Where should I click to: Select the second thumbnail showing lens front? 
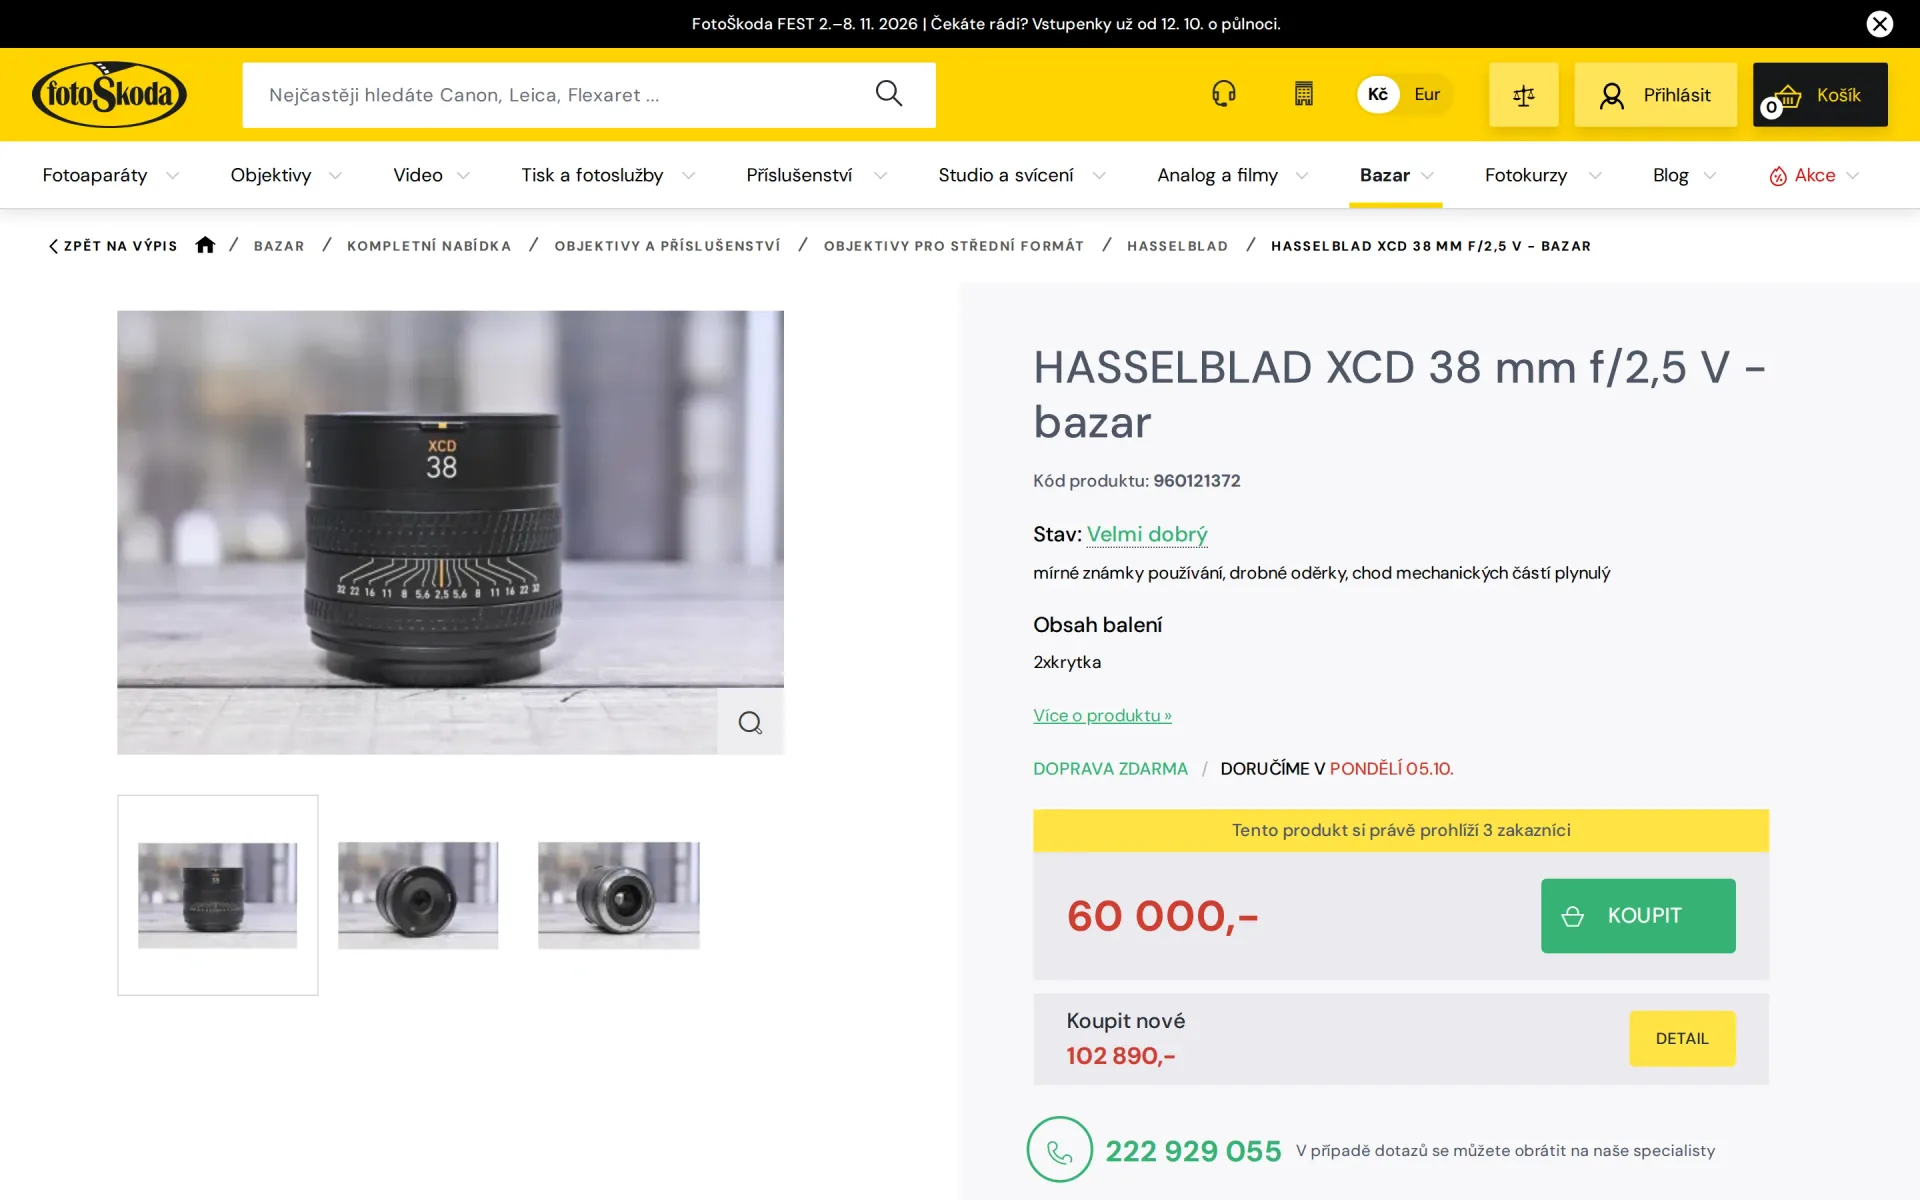(x=418, y=895)
